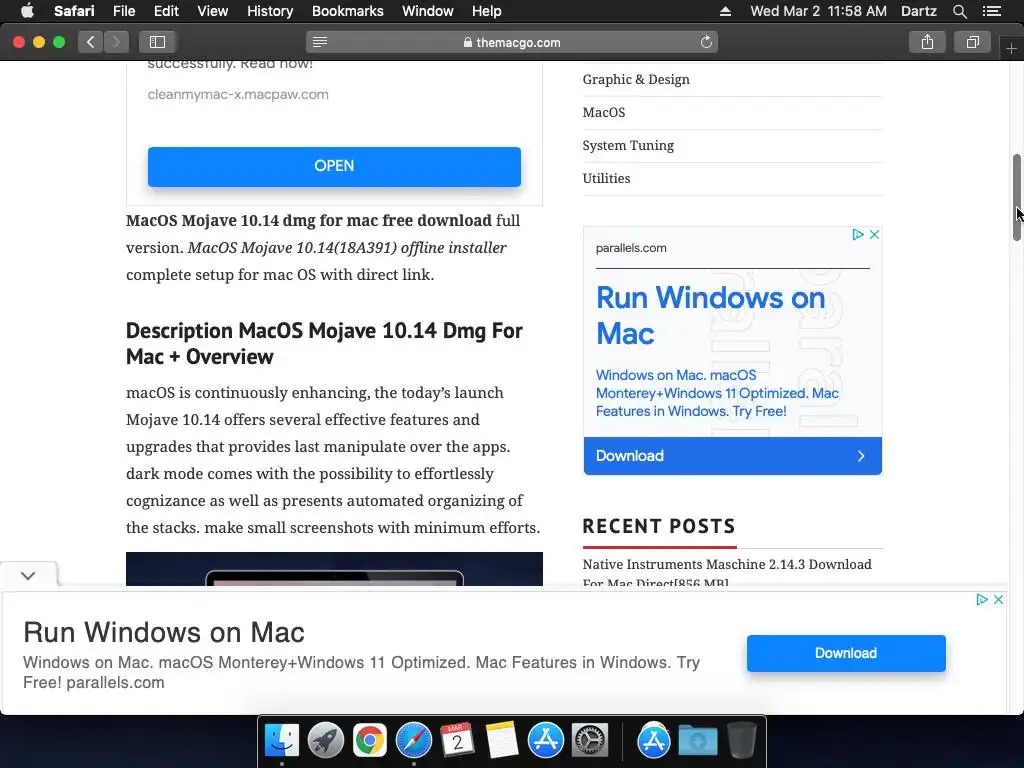The image size is (1024, 768).
Task: Open Reader view icon in address bar
Action: pyautogui.click(x=319, y=42)
